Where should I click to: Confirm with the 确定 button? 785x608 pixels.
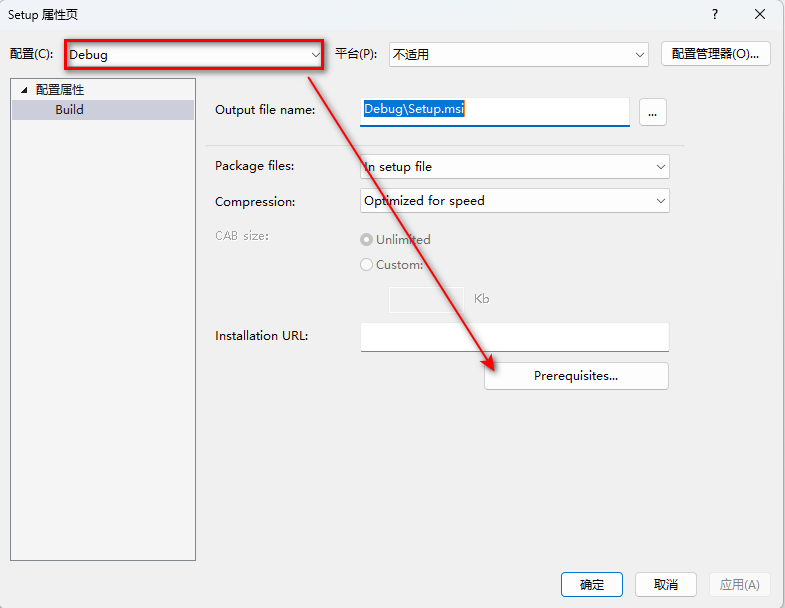tap(592, 584)
